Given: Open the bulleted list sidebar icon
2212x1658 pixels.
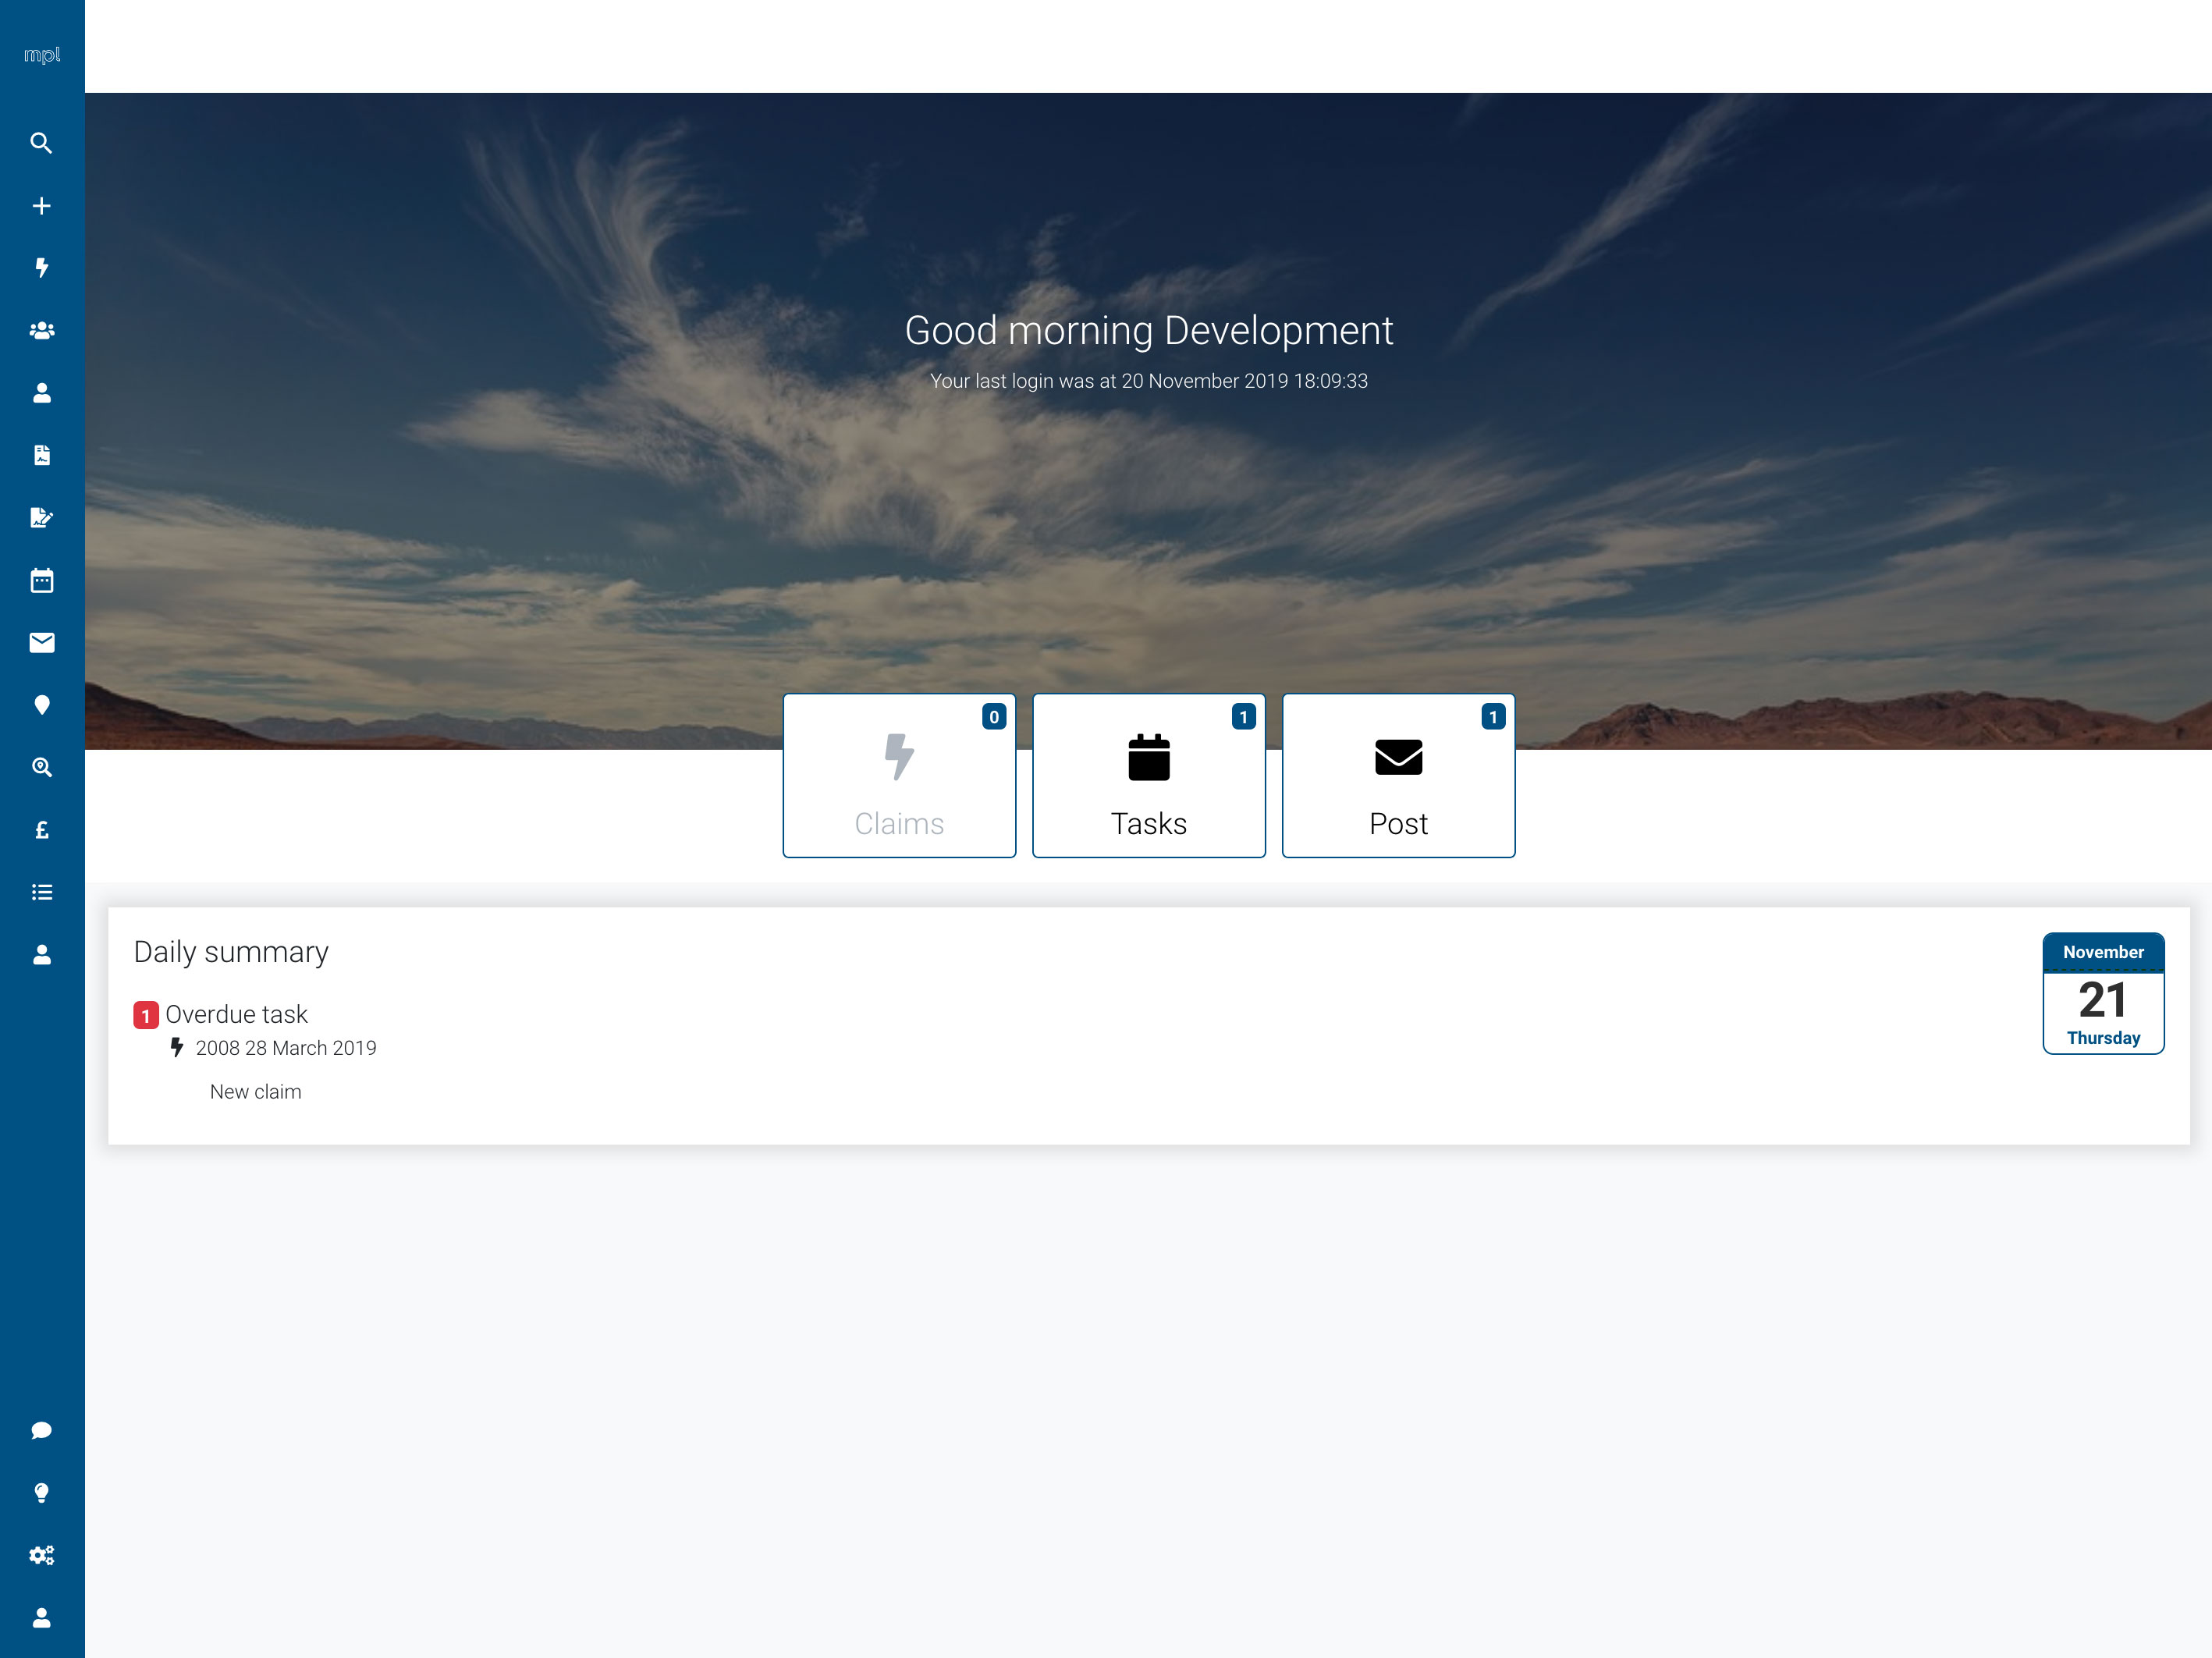Looking at the screenshot, I should (41, 892).
